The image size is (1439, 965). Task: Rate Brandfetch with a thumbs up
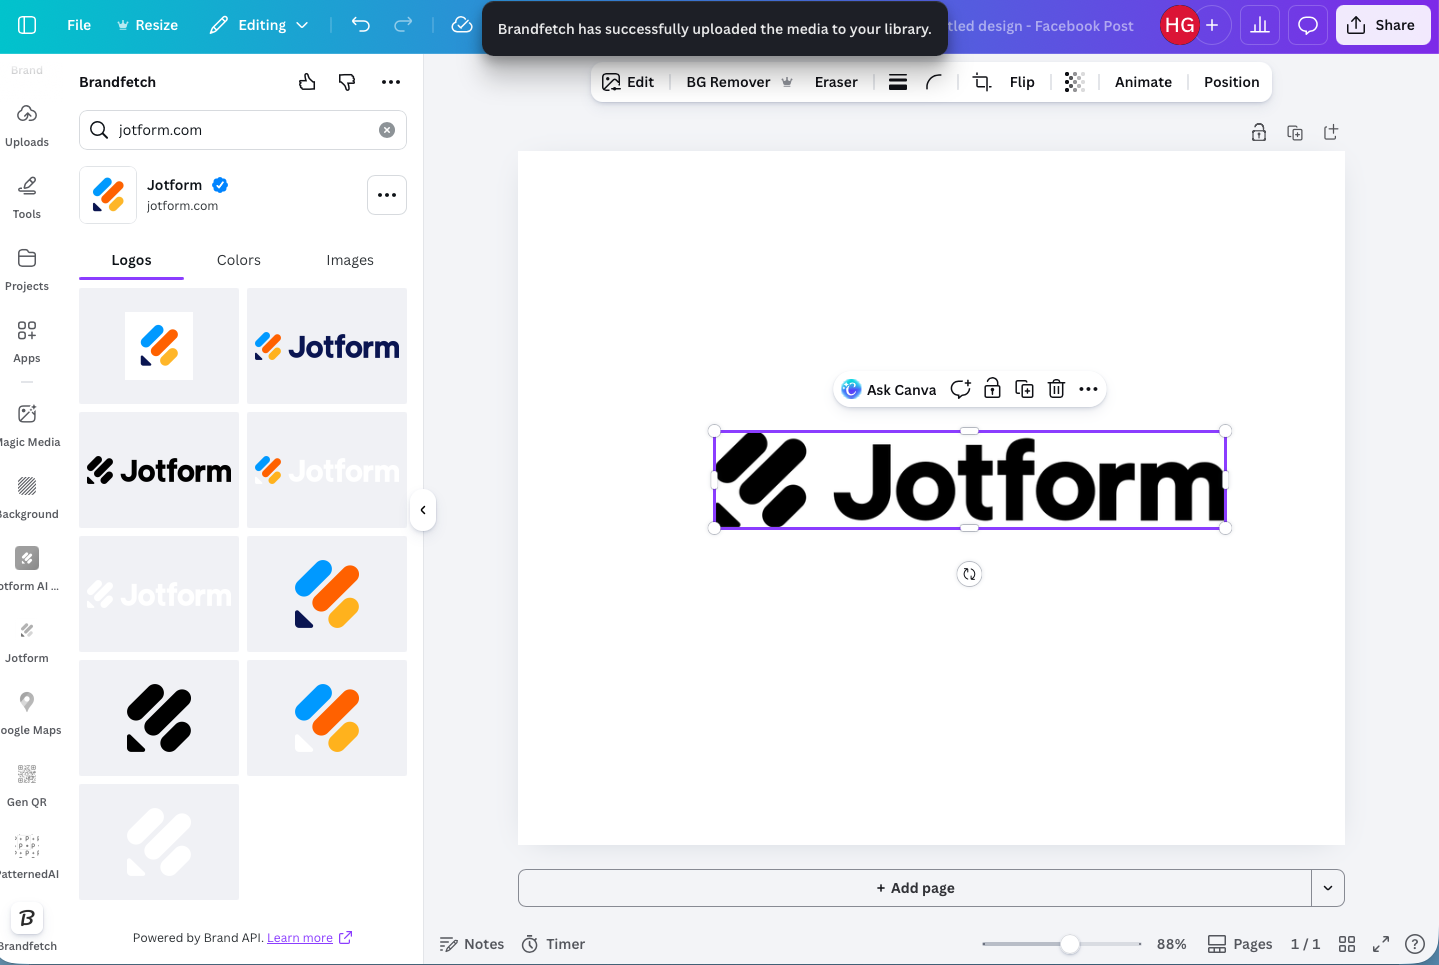click(x=307, y=82)
